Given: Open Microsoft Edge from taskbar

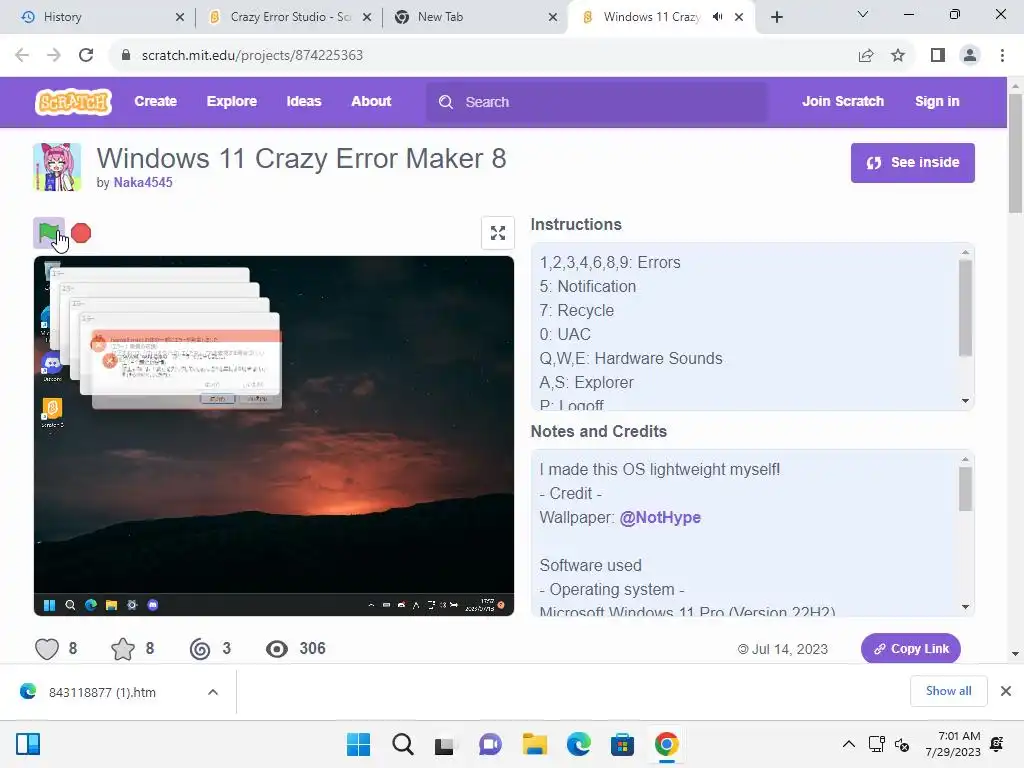Looking at the screenshot, I should [579, 744].
